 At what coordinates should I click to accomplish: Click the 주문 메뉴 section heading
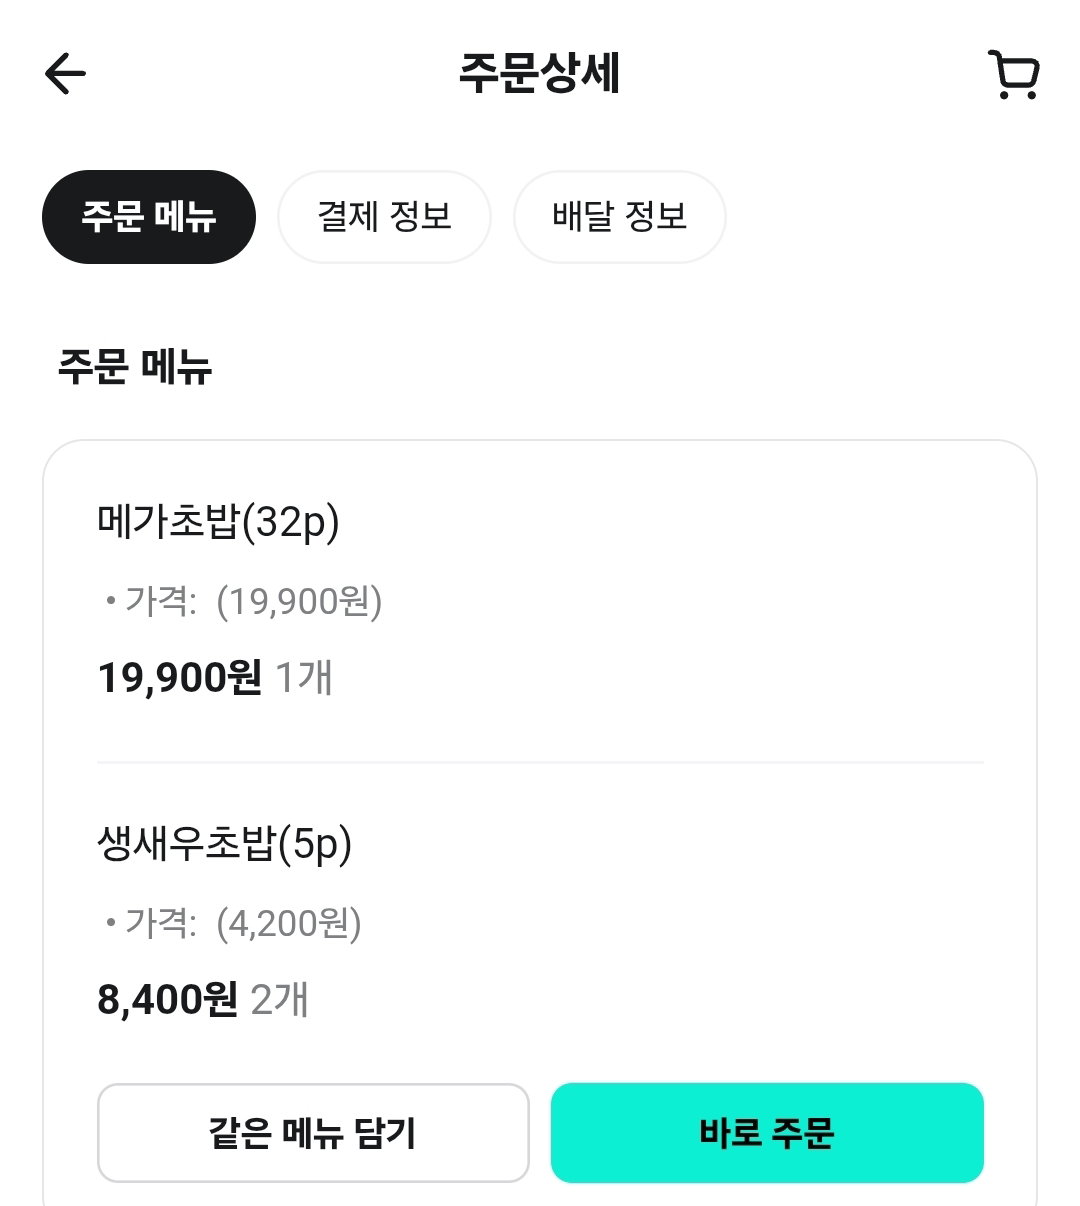point(135,366)
